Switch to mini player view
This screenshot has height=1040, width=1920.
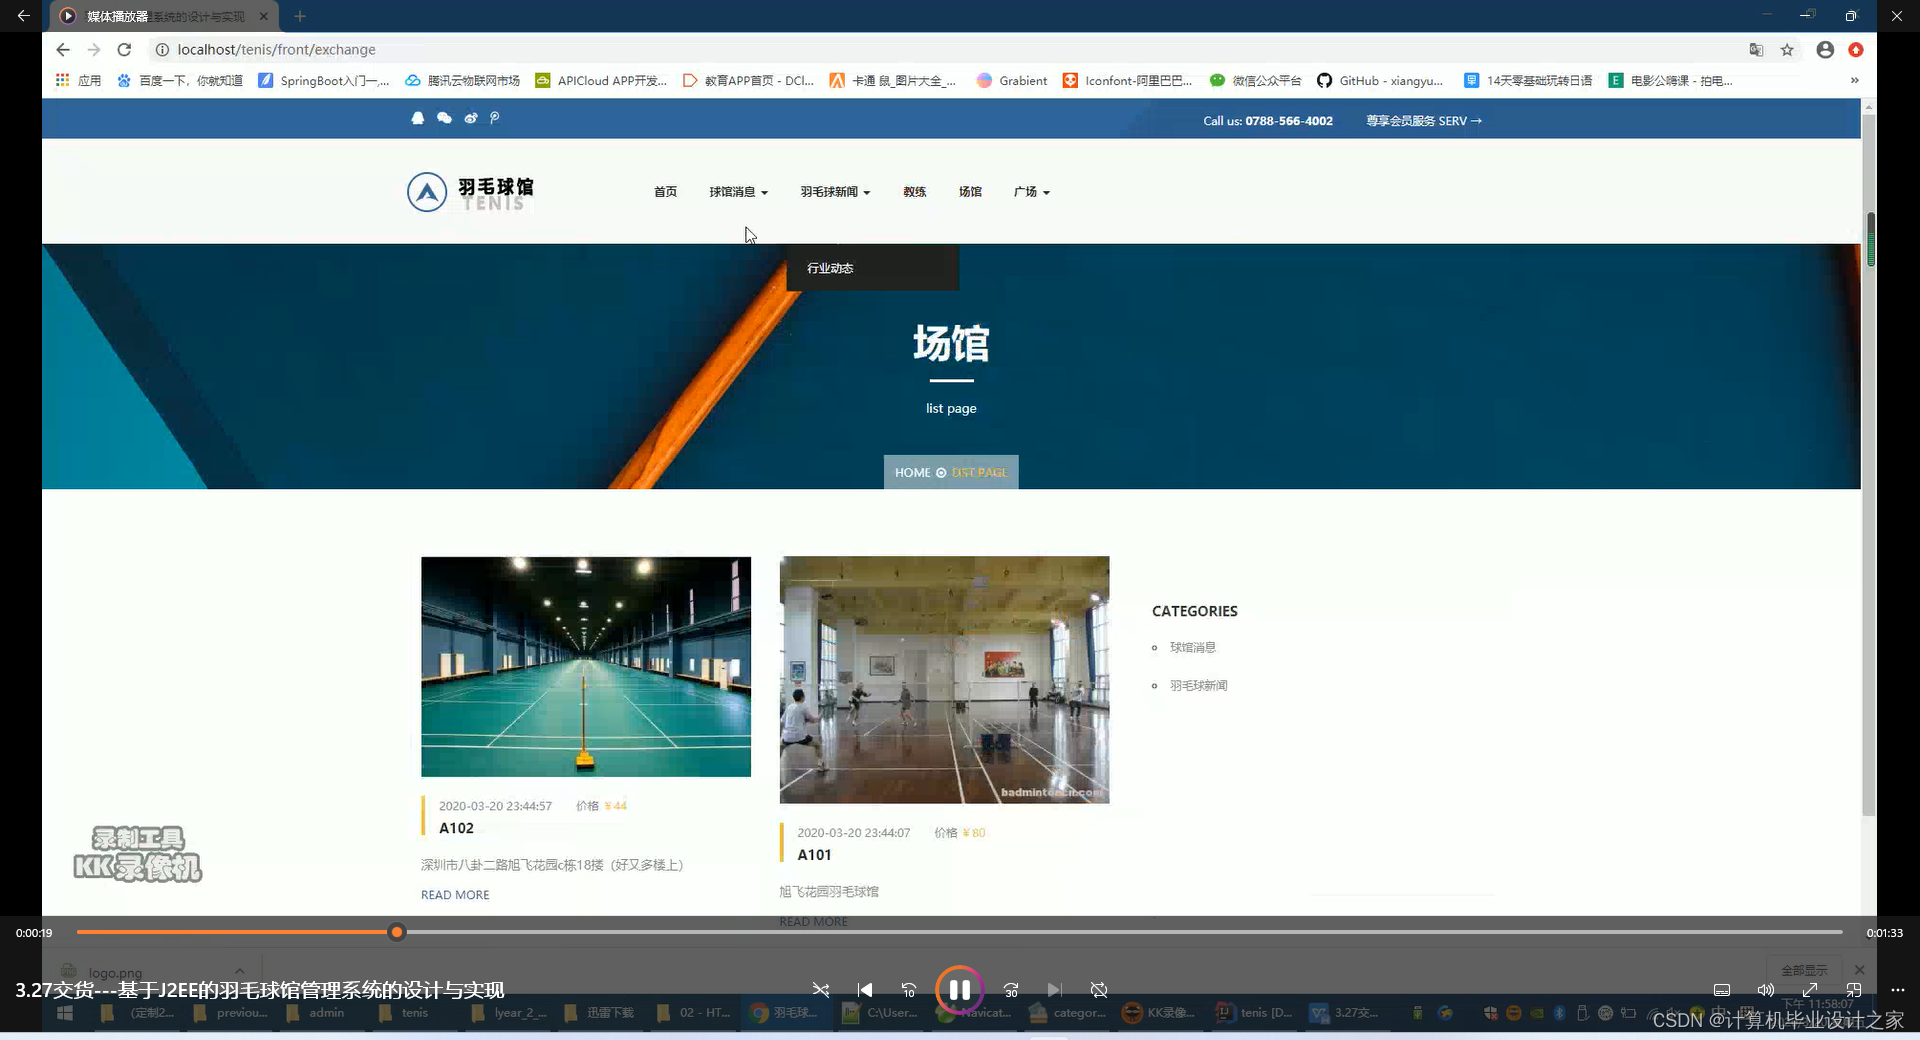coord(1854,990)
